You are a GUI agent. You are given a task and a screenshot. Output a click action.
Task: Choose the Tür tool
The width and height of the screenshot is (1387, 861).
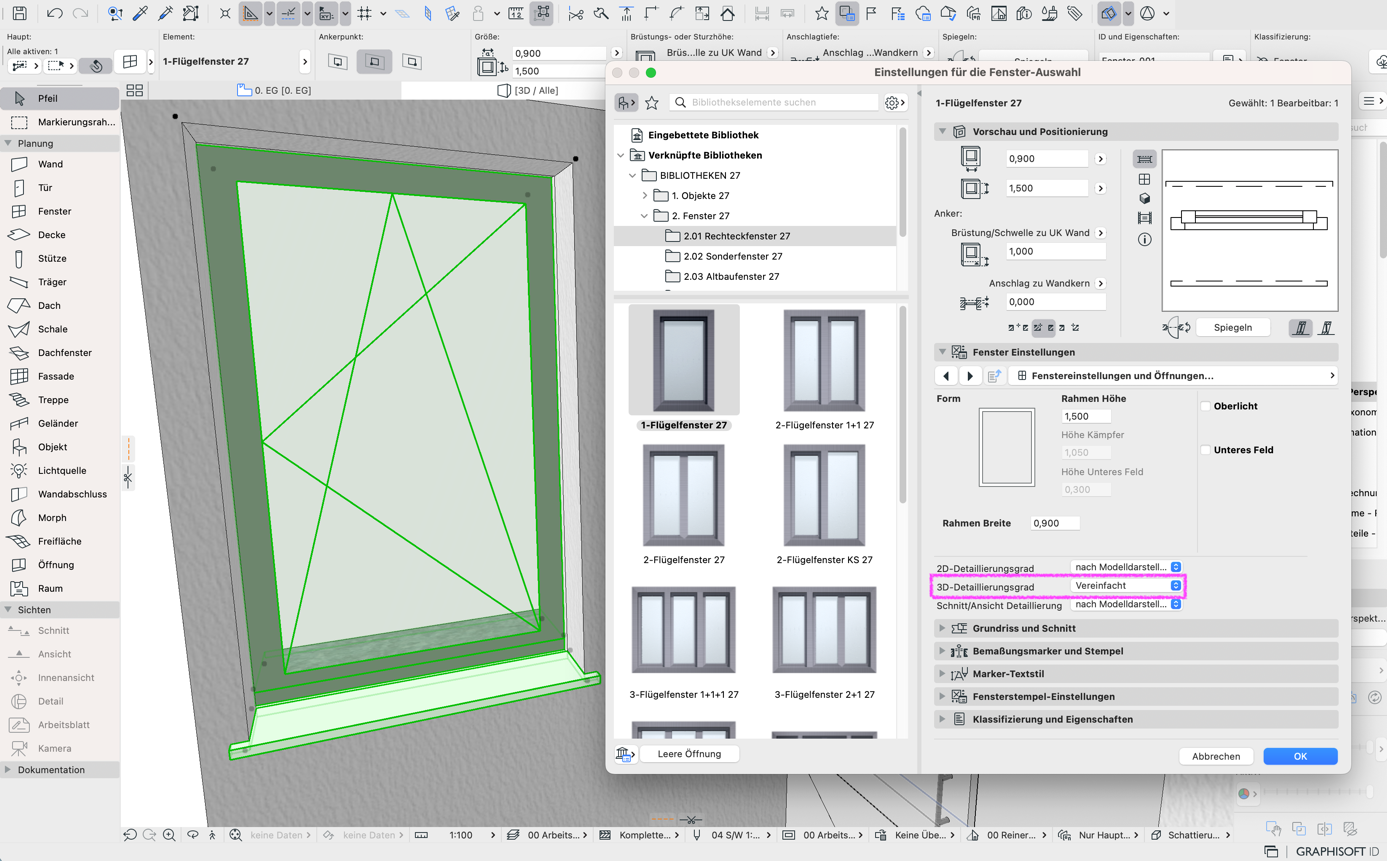[x=60, y=188]
